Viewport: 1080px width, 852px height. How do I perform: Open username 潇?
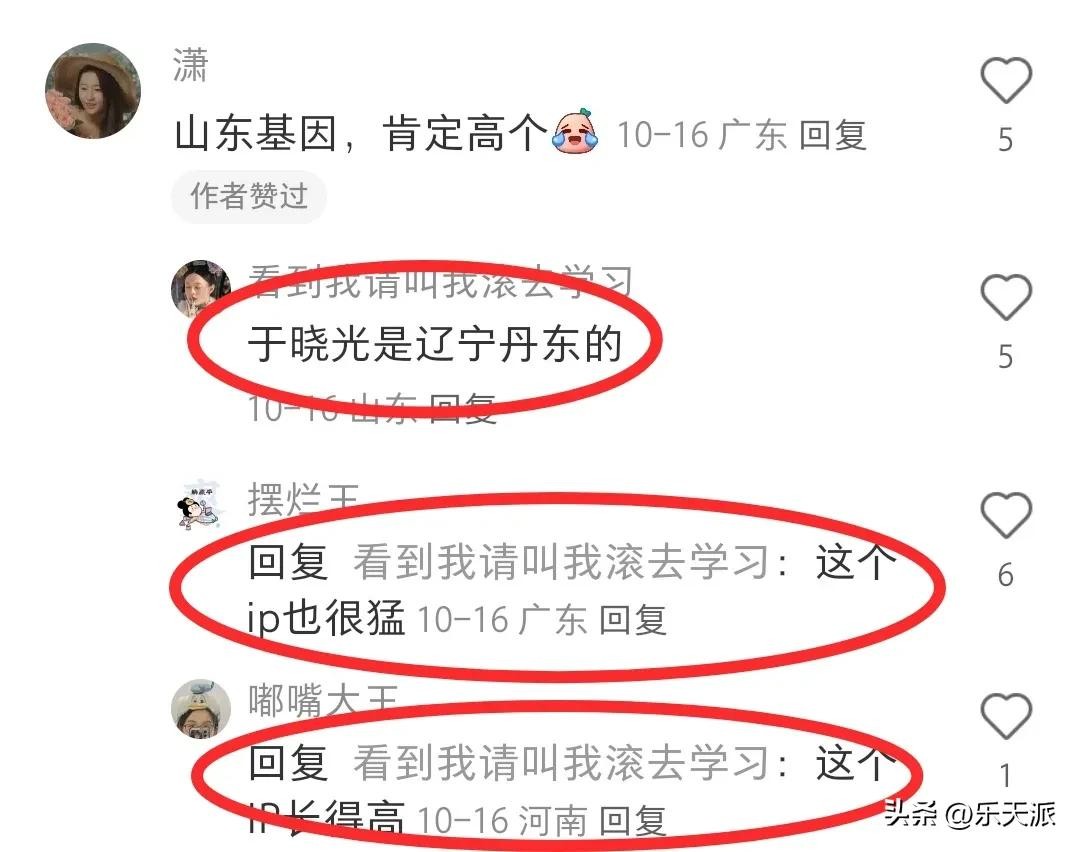(x=190, y=65)
